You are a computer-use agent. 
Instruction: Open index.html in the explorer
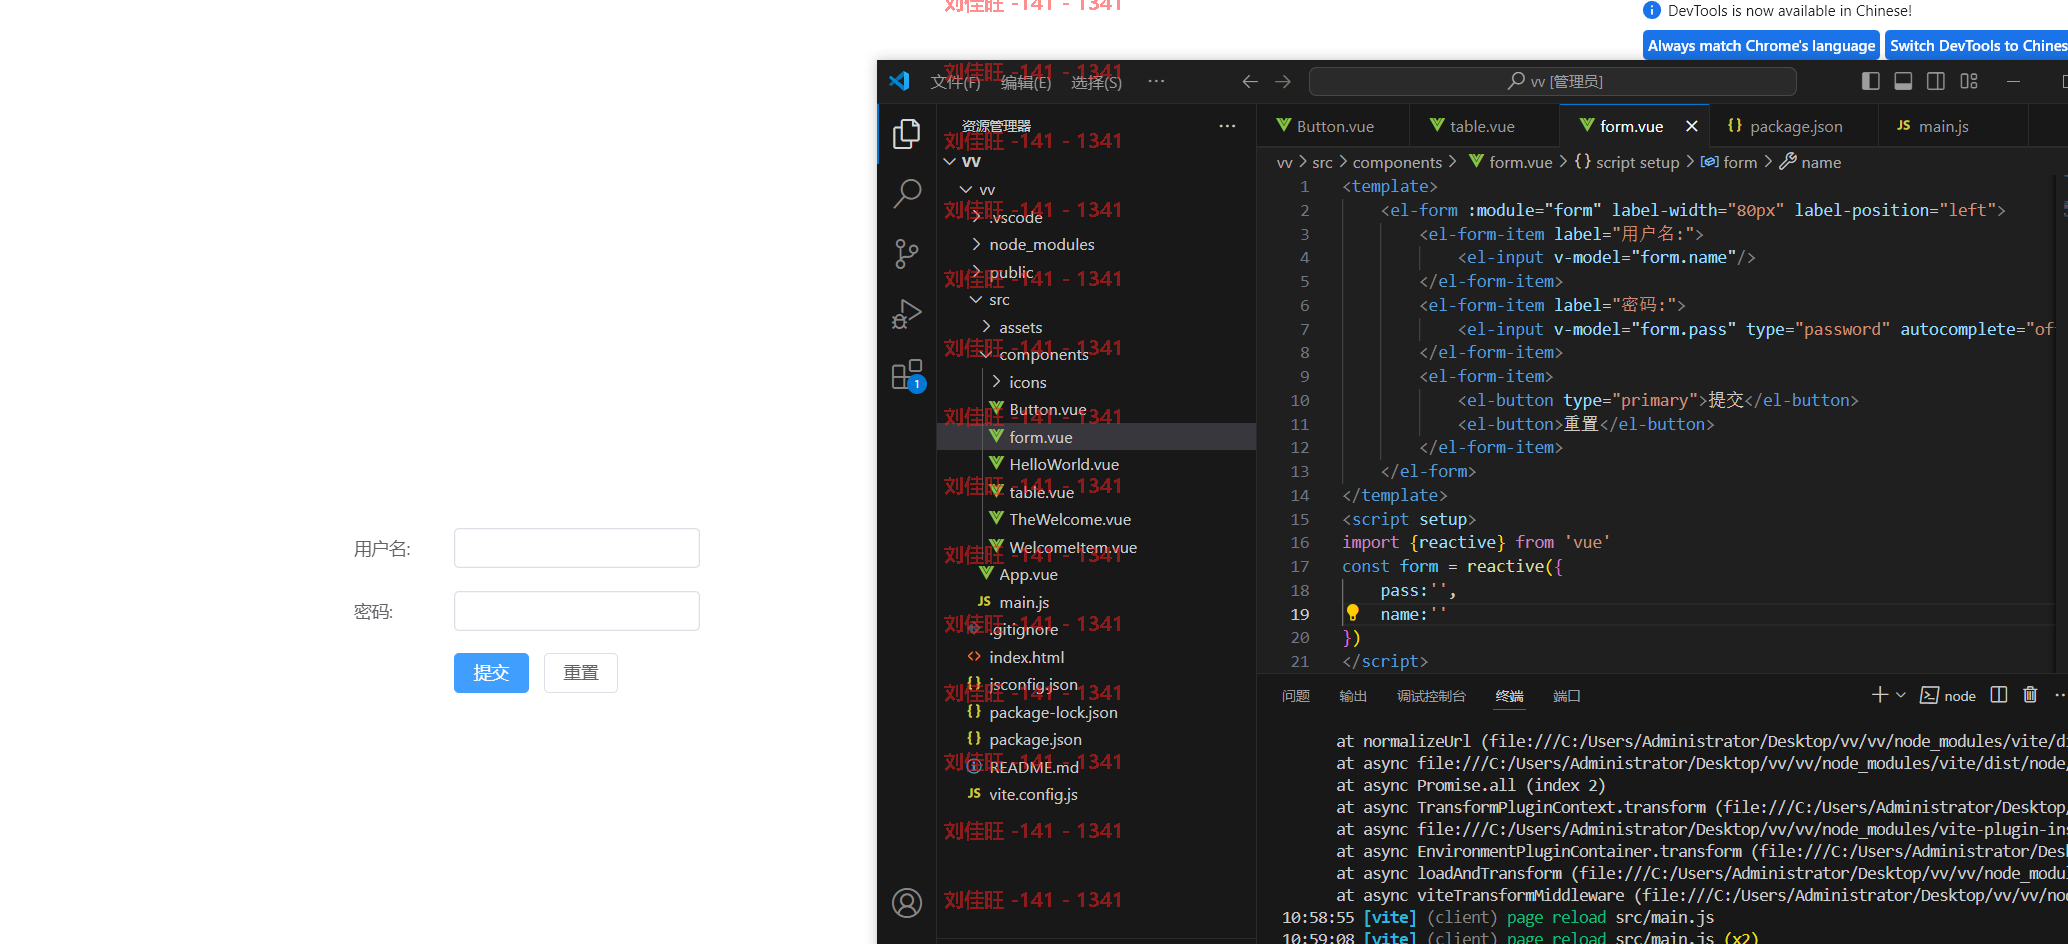click(x=1096, y=657)
